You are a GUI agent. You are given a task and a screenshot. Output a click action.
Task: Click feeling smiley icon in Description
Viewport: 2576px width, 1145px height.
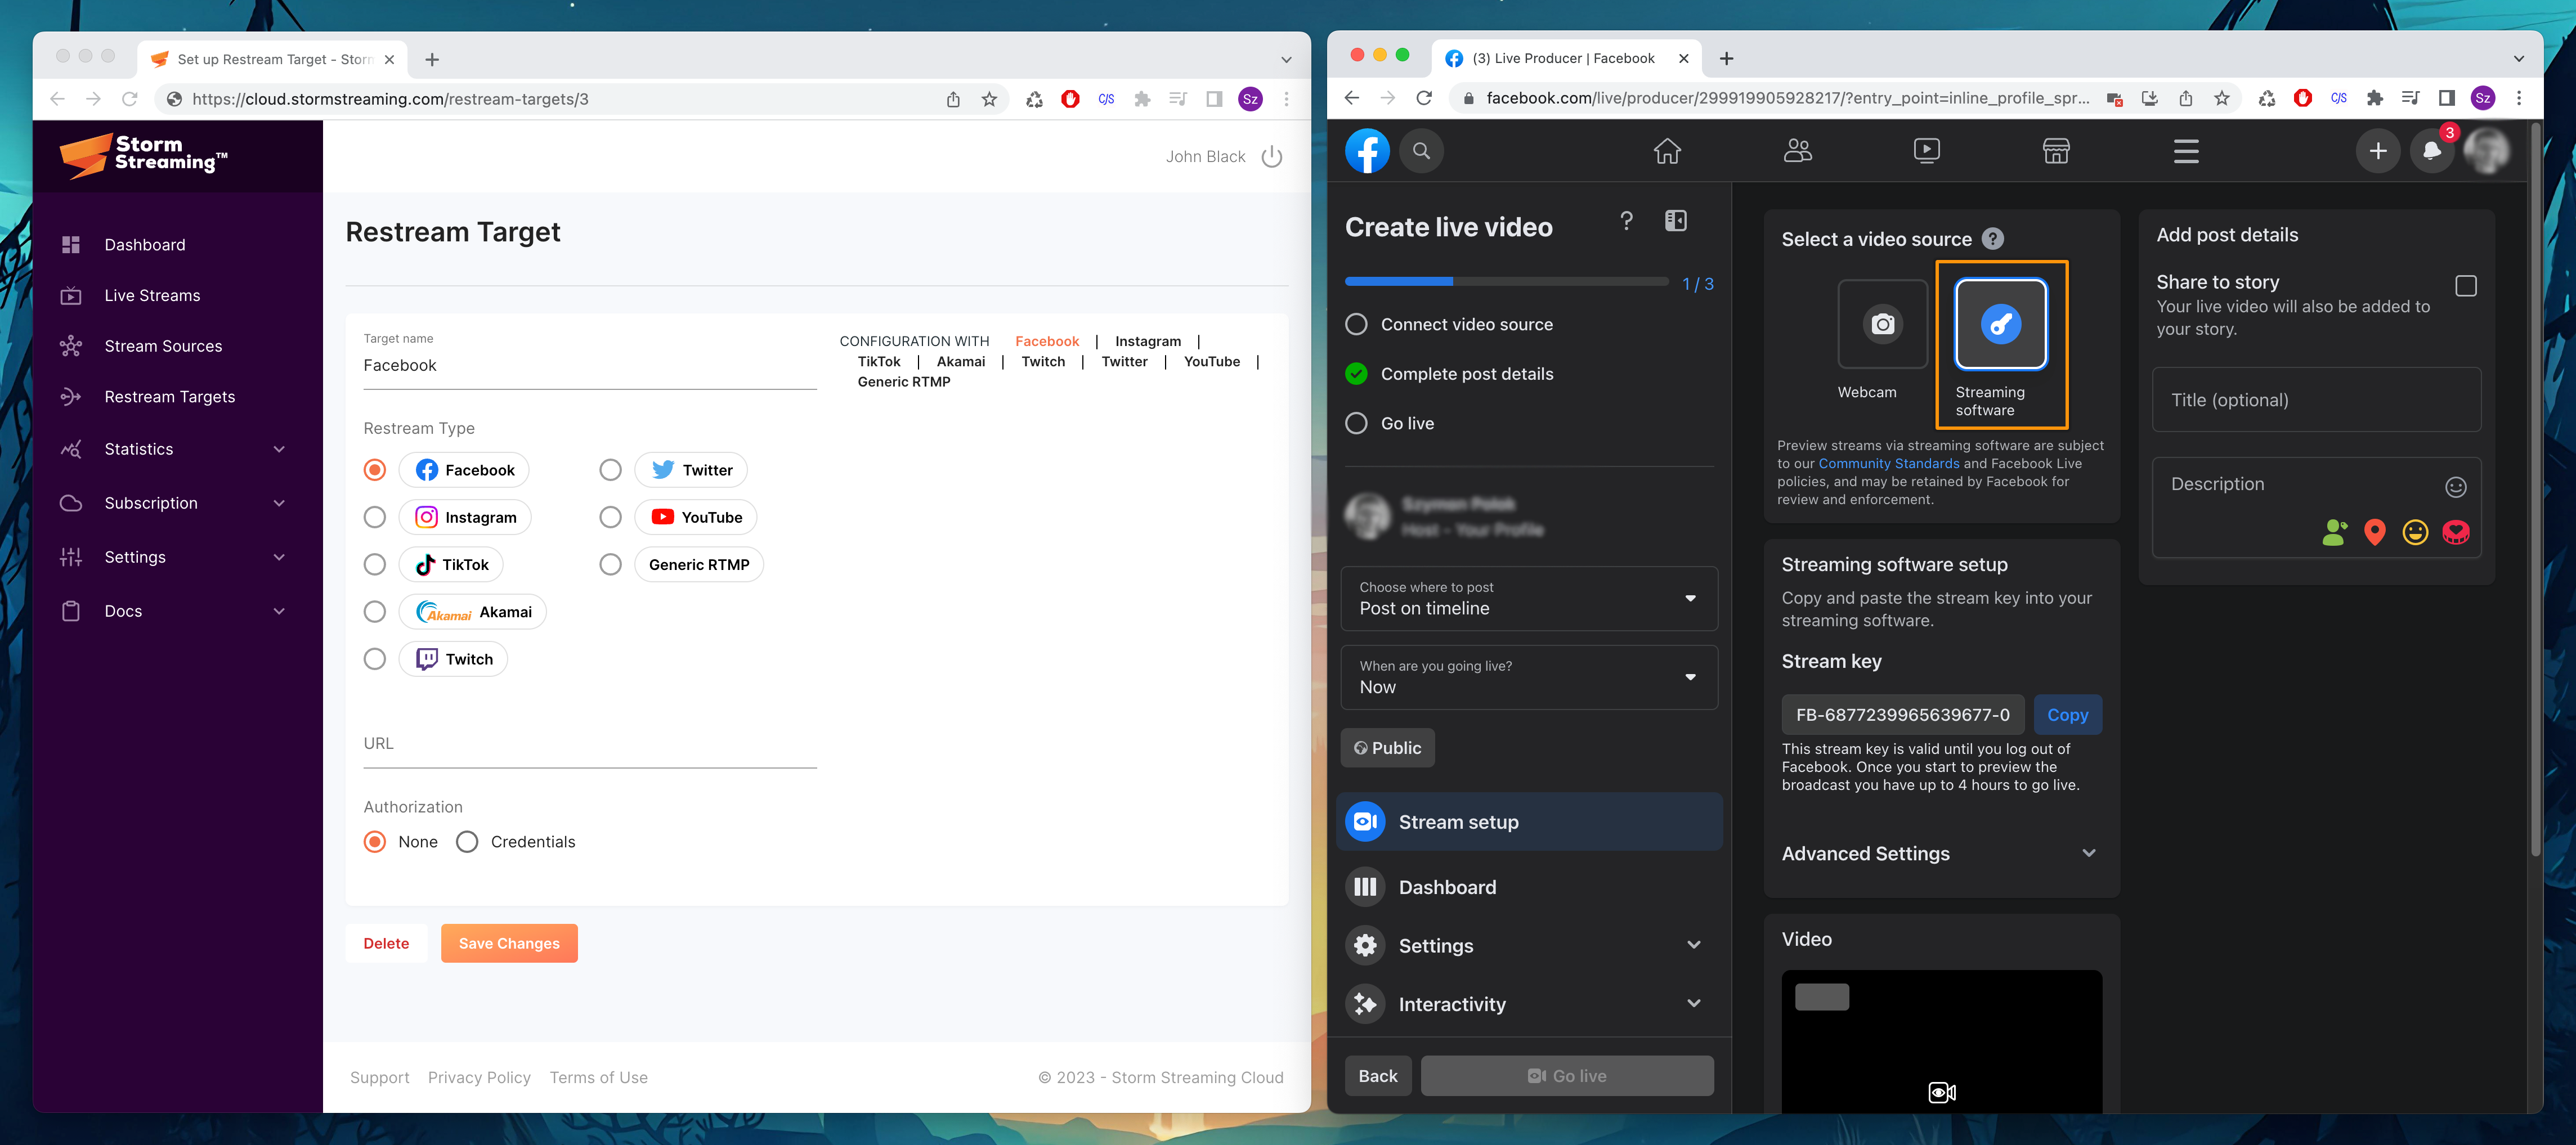[2415, 532]
